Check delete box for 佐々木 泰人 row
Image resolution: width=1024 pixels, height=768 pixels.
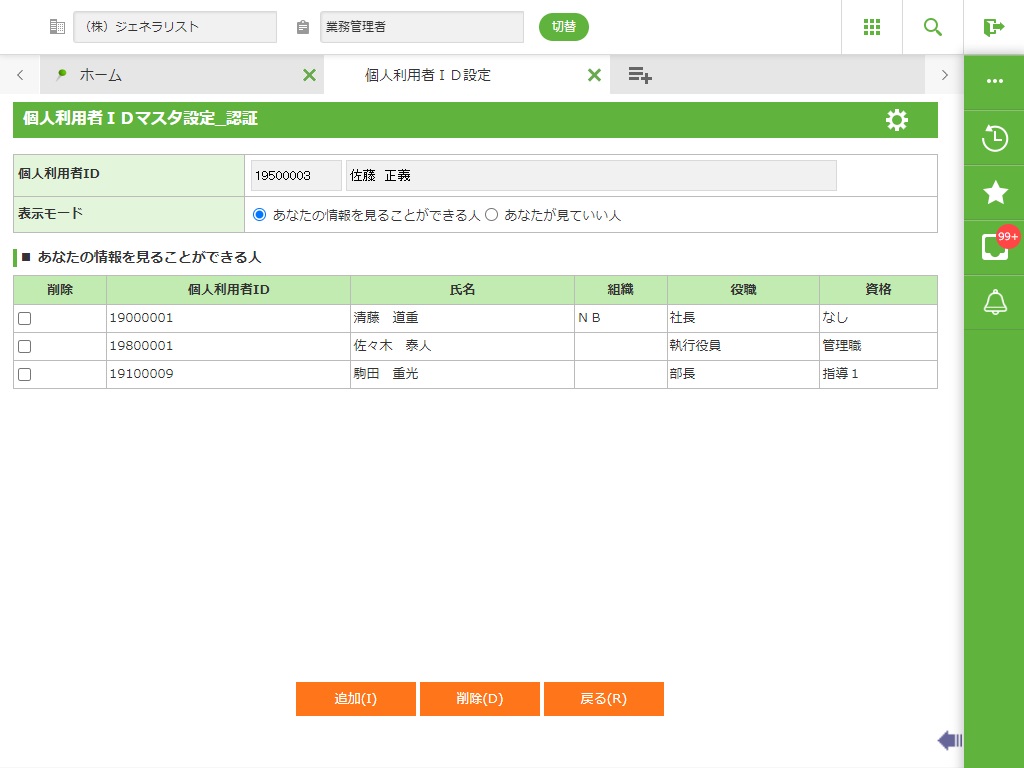click(x=25, y=346)
